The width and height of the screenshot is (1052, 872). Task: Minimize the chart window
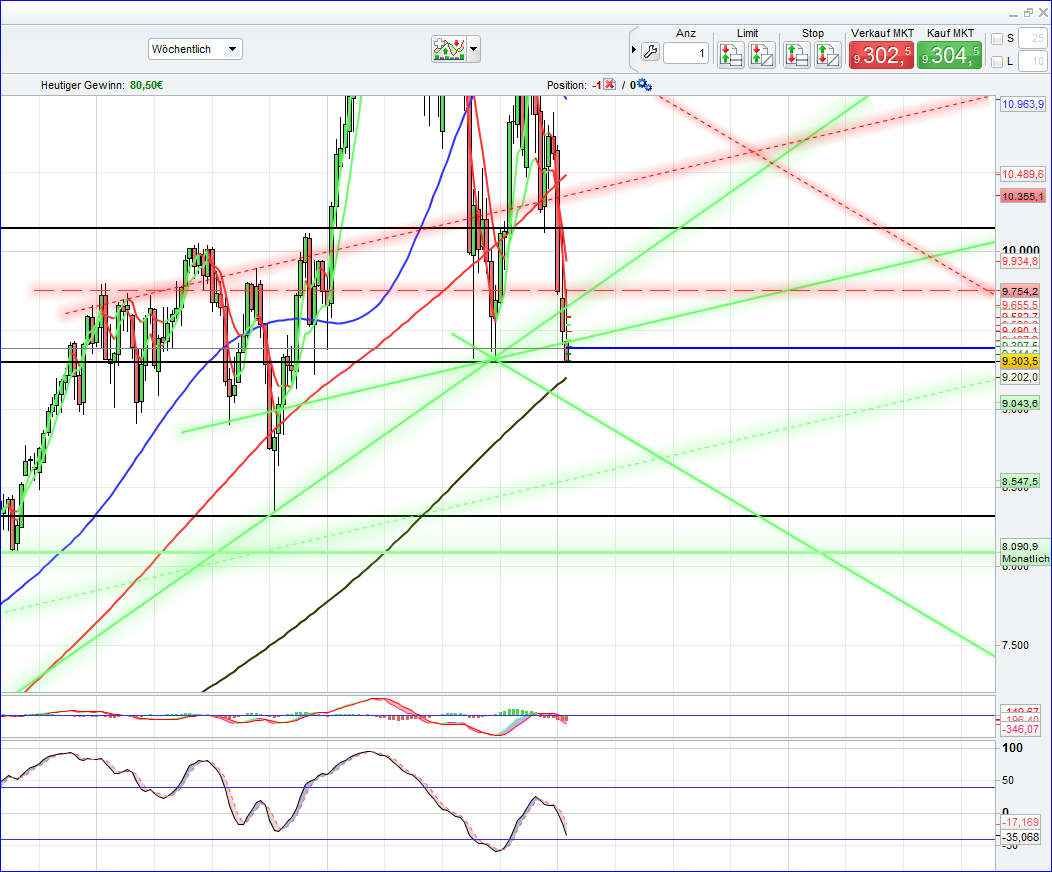pos(1013,14)
